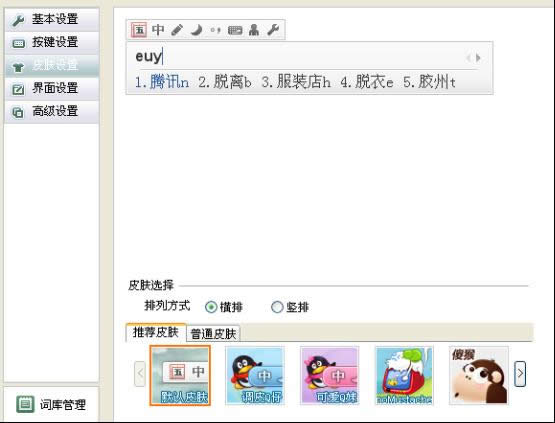The width and height of the screenshot is (555, 423).
Task: Click the user account icon in toolbar
Action: [x=254, y=30]
